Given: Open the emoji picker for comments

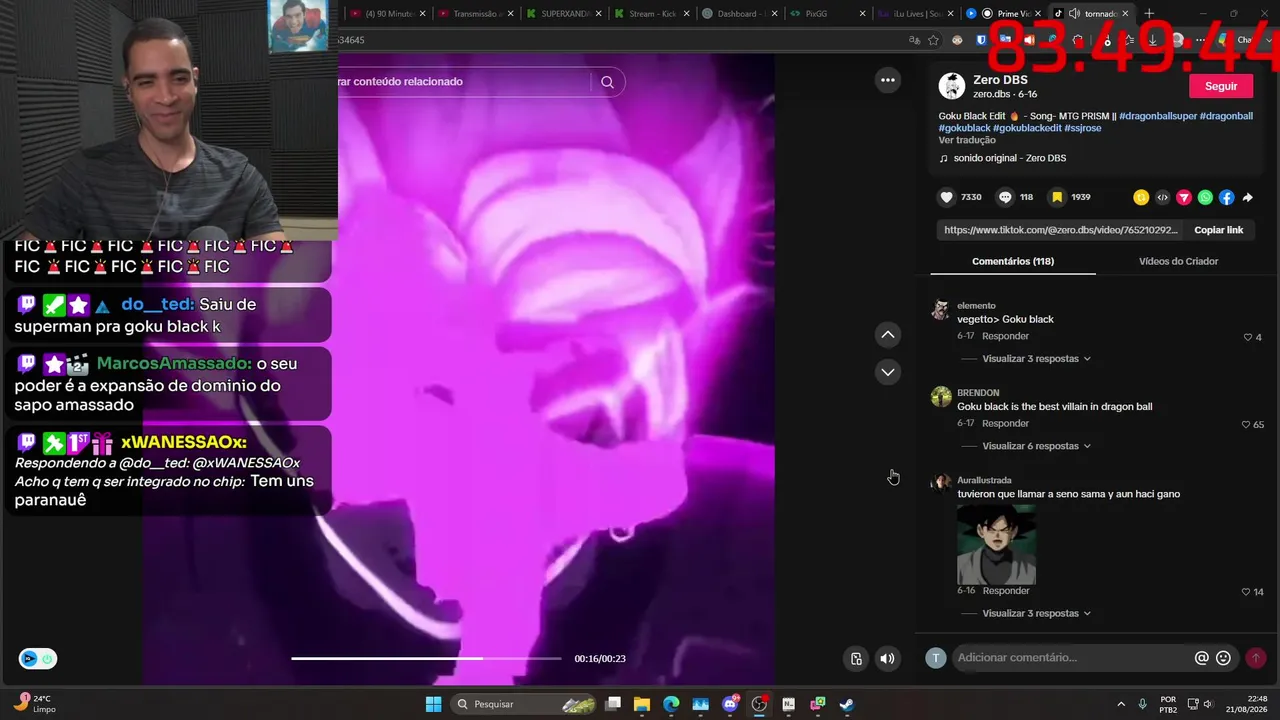Looking at the screenshot, I should point(1223,658).
